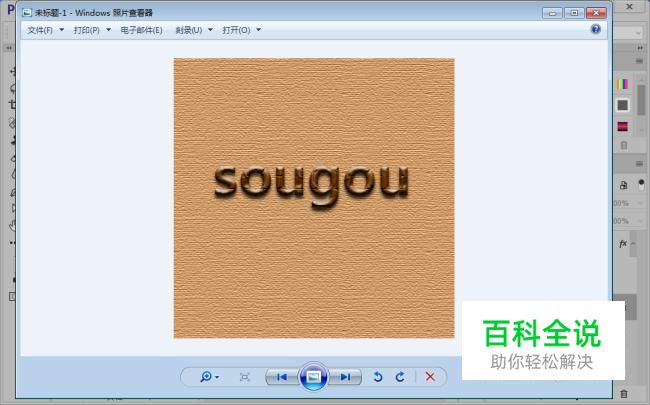650x405 pixels.
Task: Close the Photoshop window behind
Action: (x=629, y=7)
